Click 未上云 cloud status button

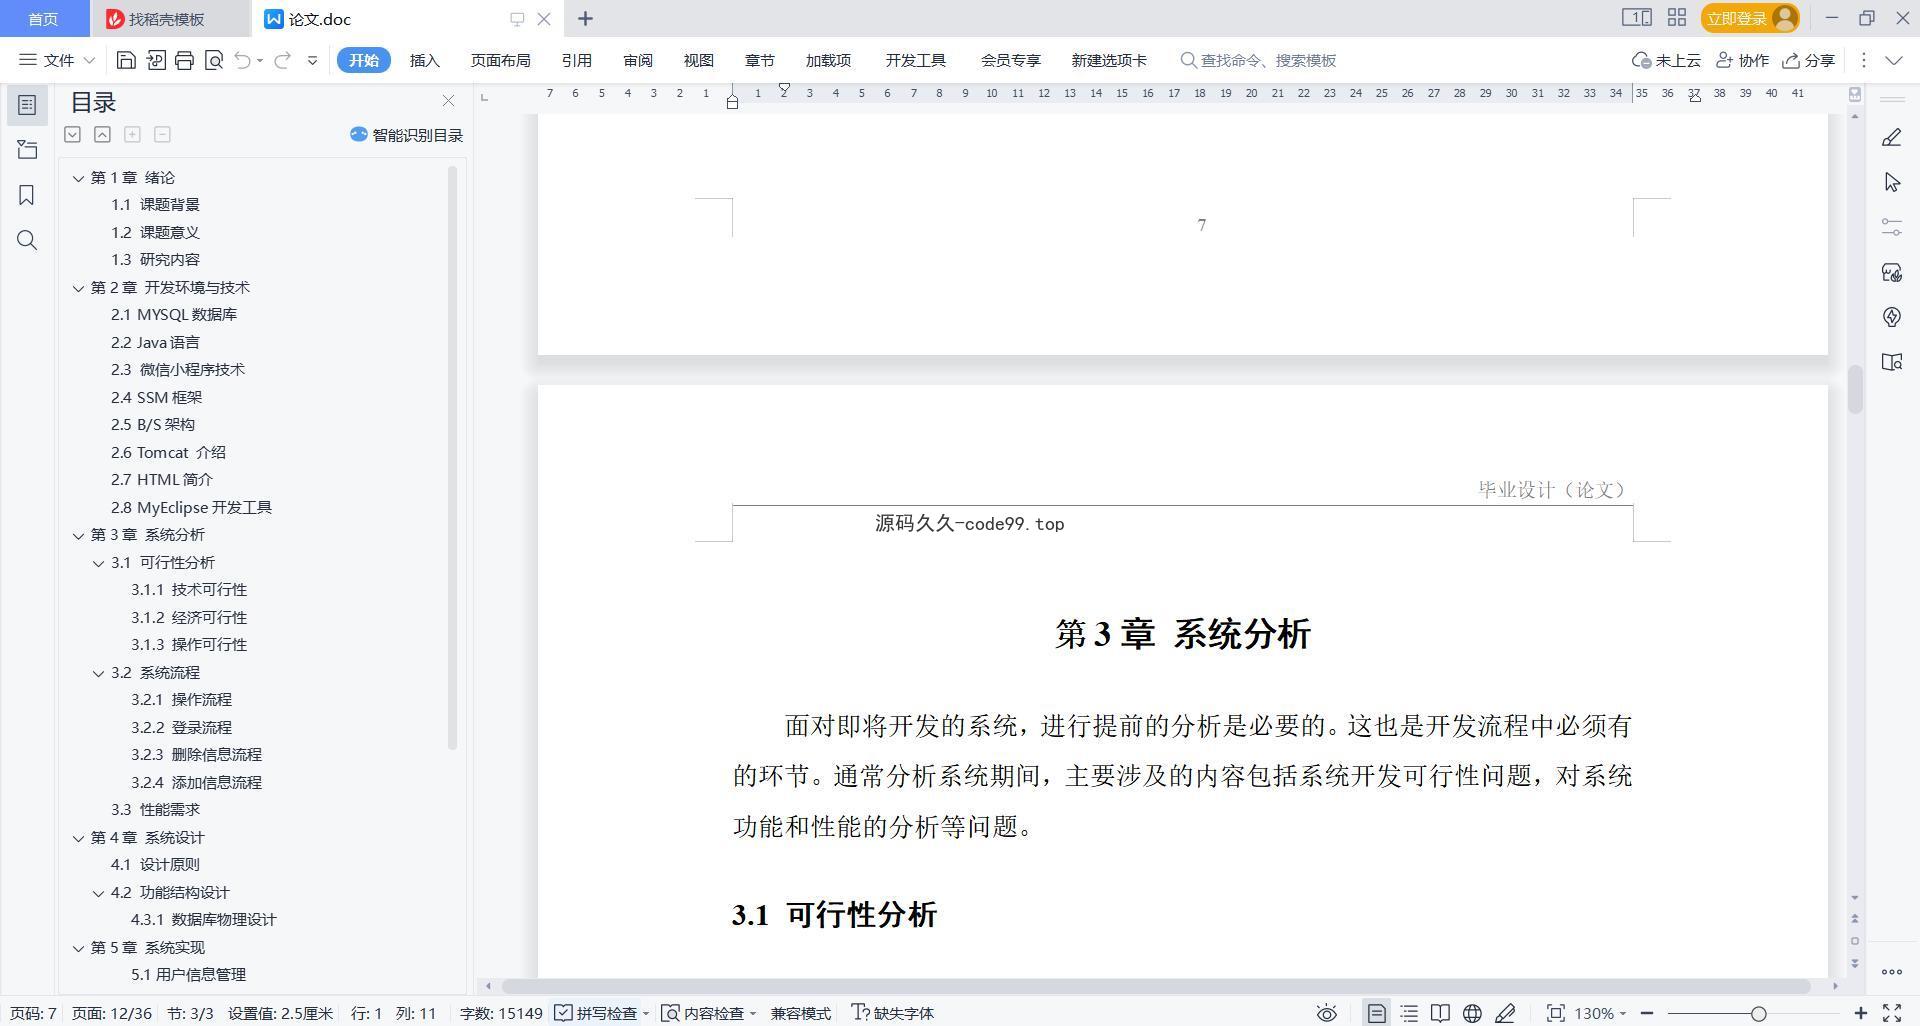(1666, 60)
